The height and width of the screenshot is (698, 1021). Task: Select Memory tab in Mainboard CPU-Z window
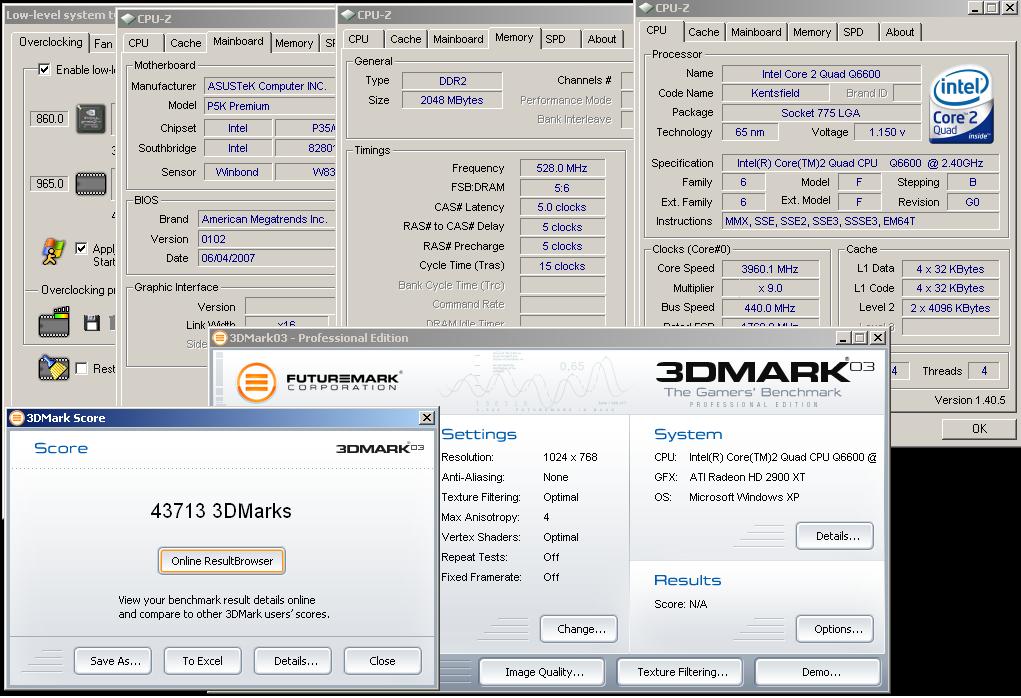[x=294, y=43]
